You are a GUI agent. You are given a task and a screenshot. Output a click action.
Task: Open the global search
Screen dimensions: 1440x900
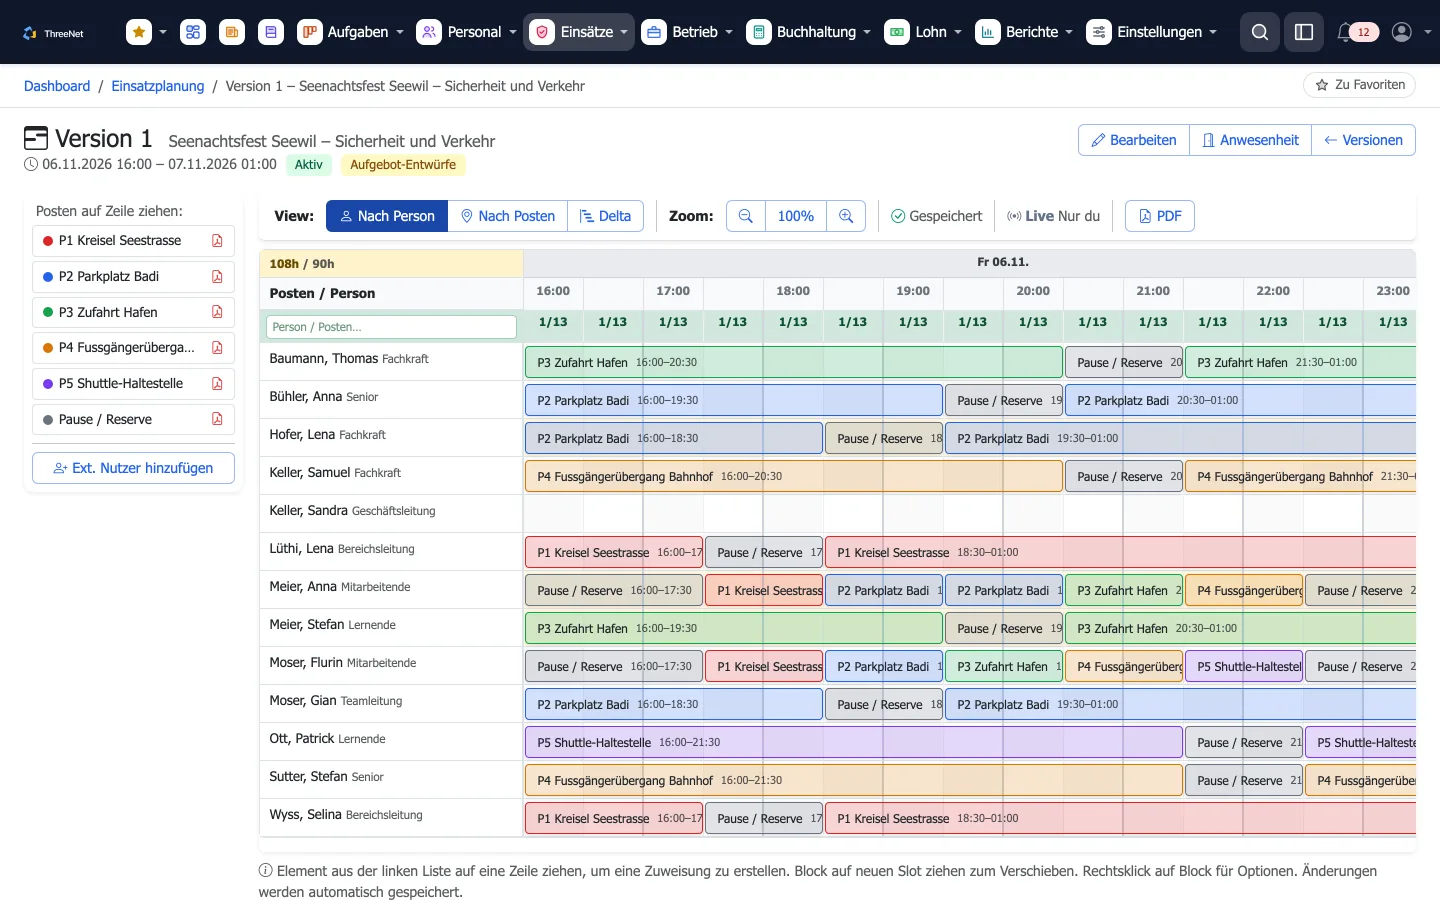point(1260,32)
